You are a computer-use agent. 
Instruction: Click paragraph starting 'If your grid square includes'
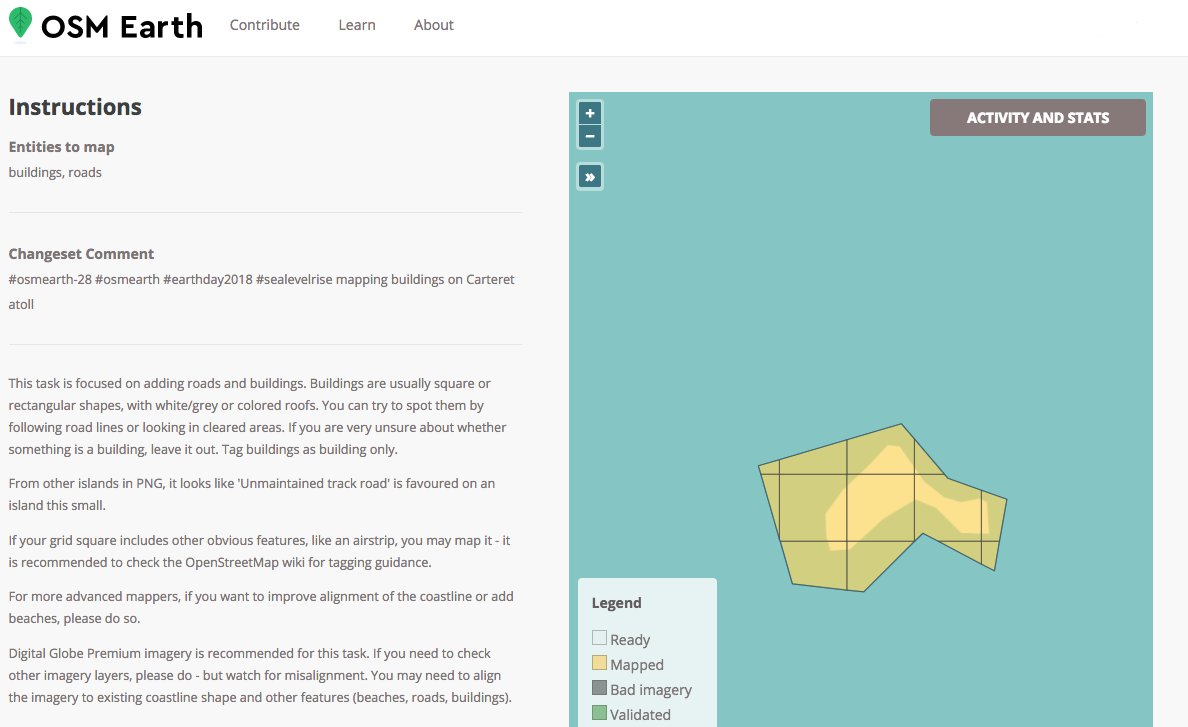click(x=259, y=551)
